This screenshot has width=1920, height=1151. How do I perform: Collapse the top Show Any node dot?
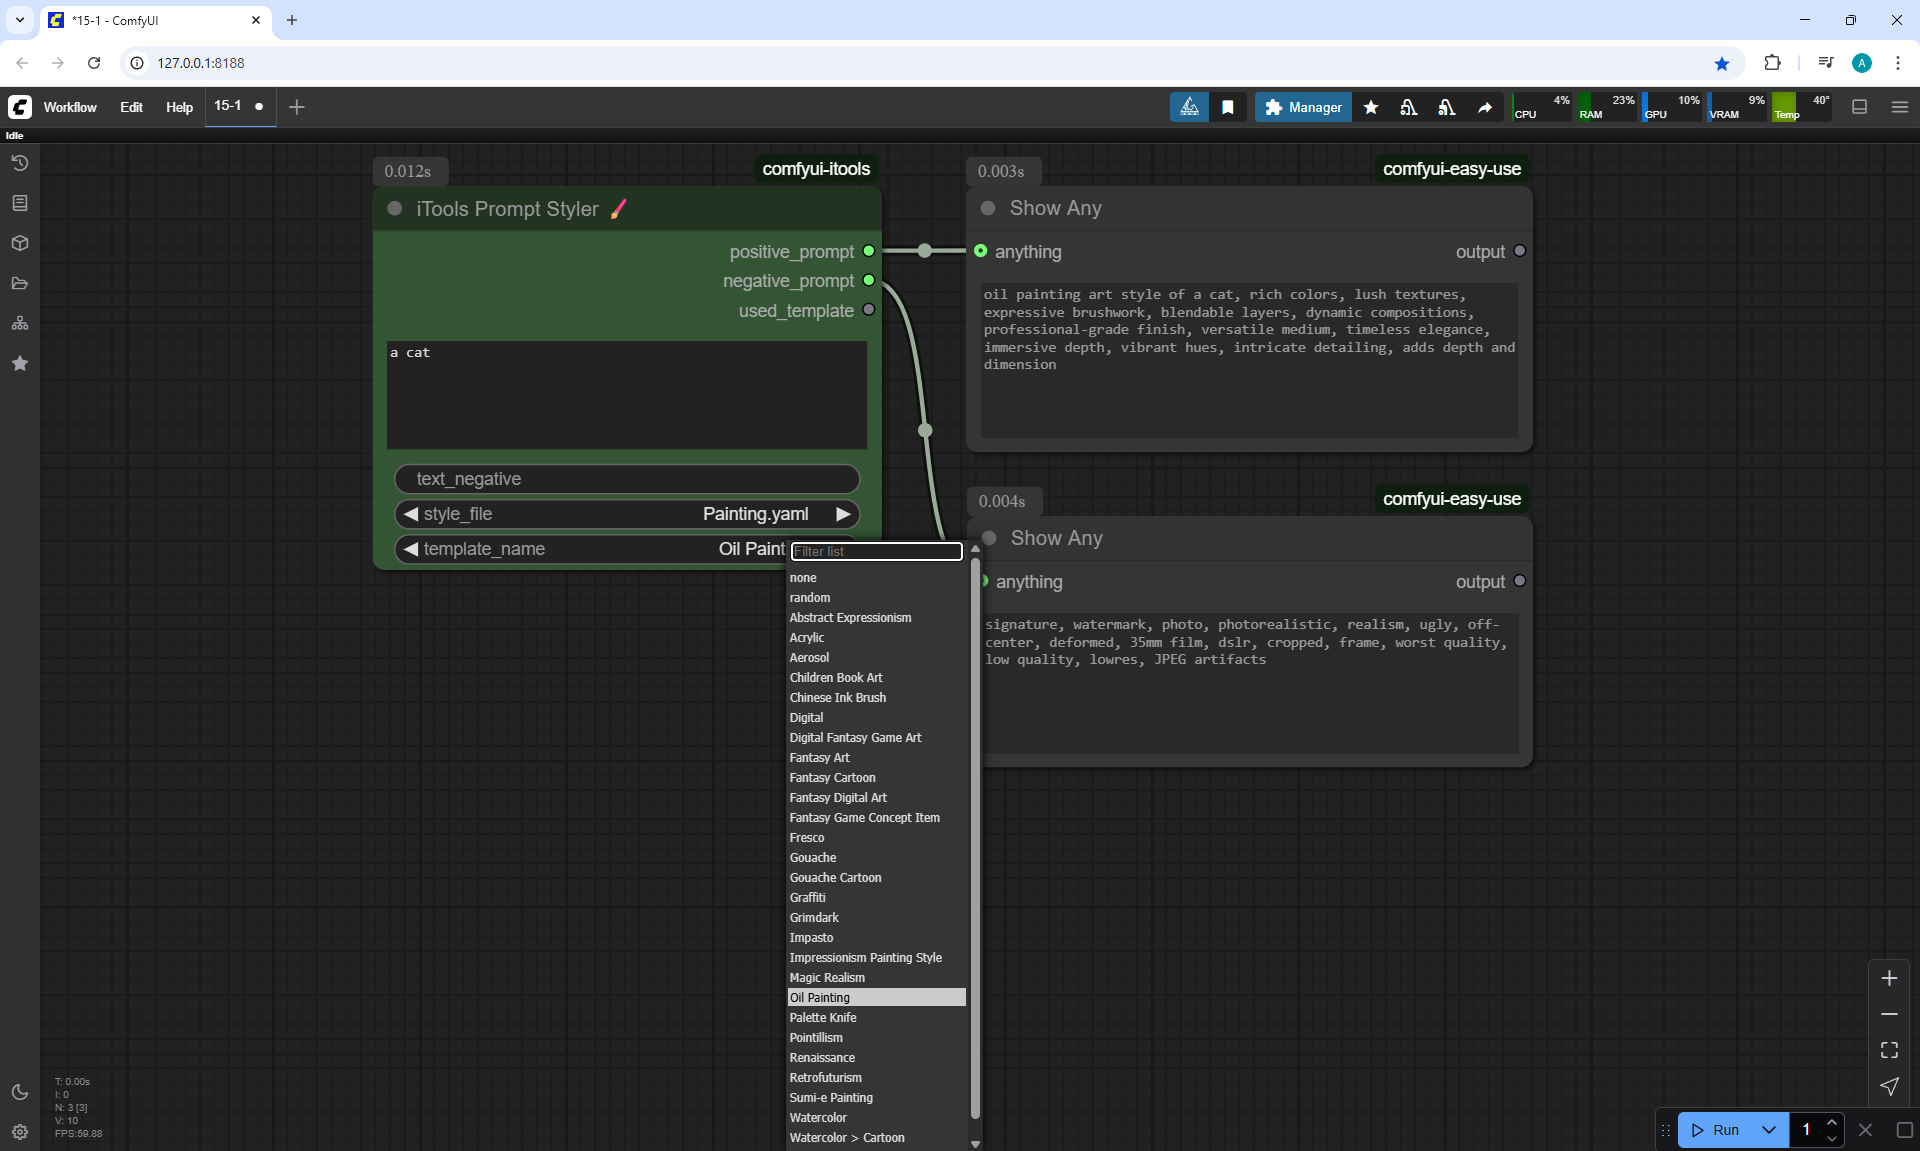point(988,208)
